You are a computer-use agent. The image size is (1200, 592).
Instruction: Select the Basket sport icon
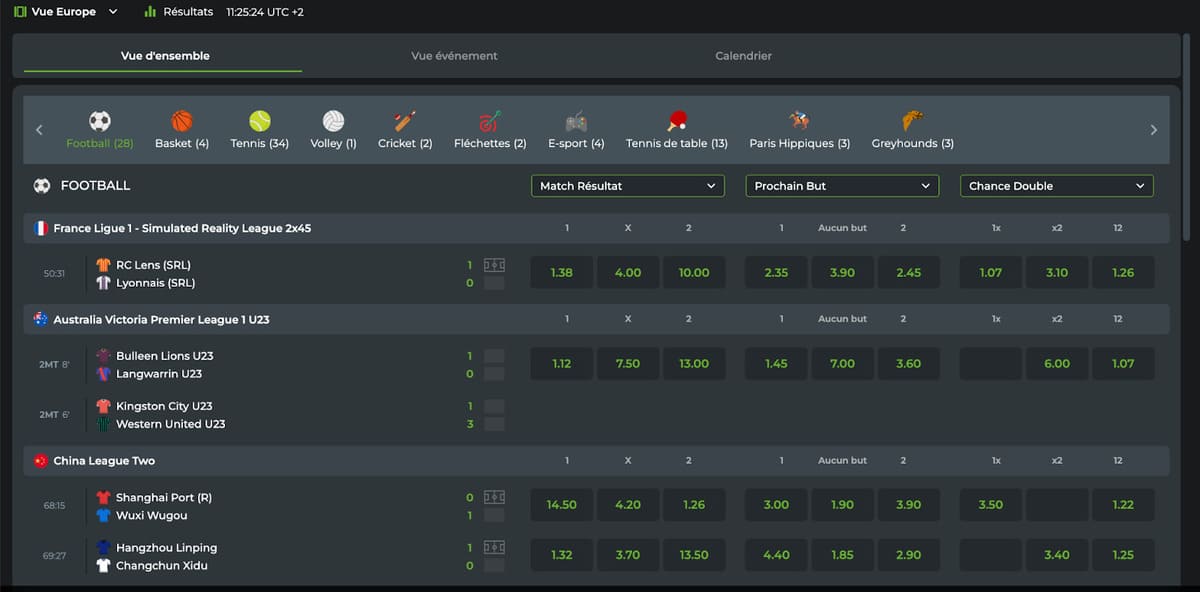182,121
